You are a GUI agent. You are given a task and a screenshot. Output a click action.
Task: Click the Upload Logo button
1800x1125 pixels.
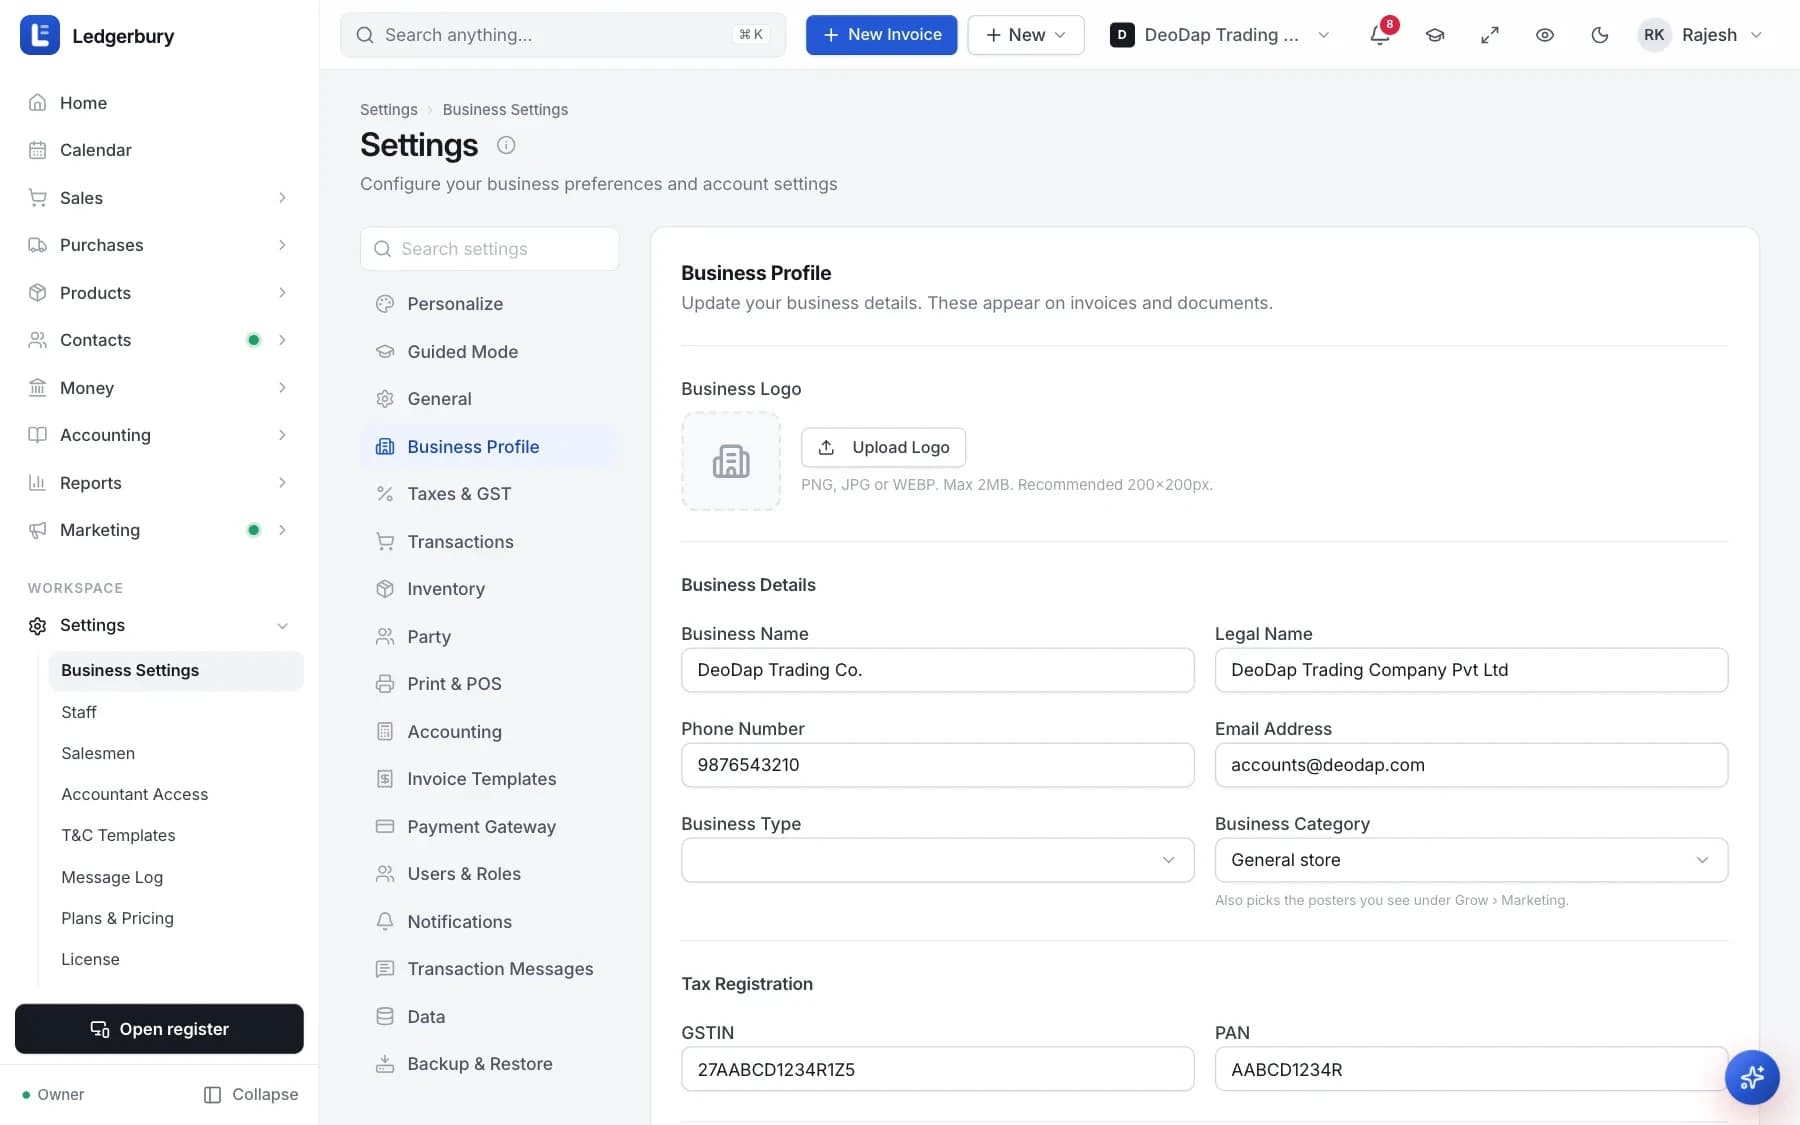pyautogui.click(x=884, y=447)
